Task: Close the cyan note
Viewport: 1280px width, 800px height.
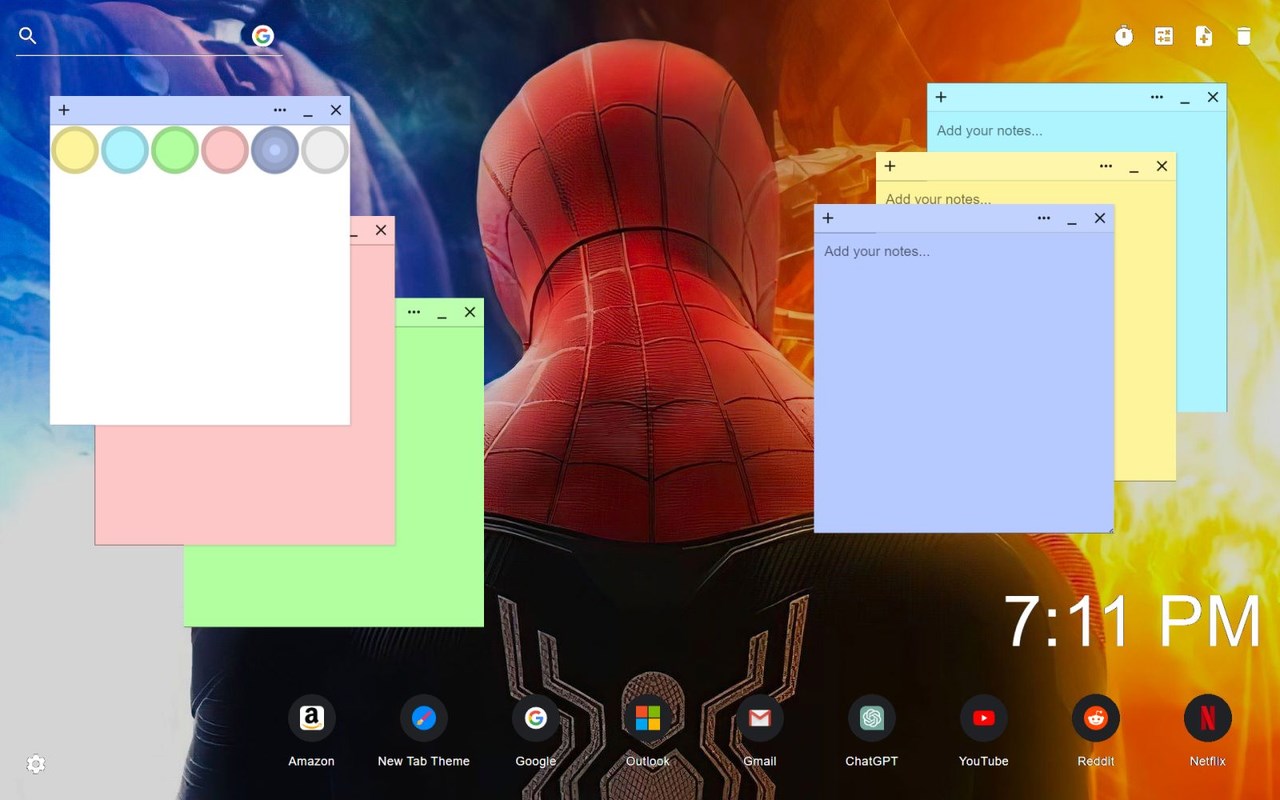Action: click(x=1213, y=97)
